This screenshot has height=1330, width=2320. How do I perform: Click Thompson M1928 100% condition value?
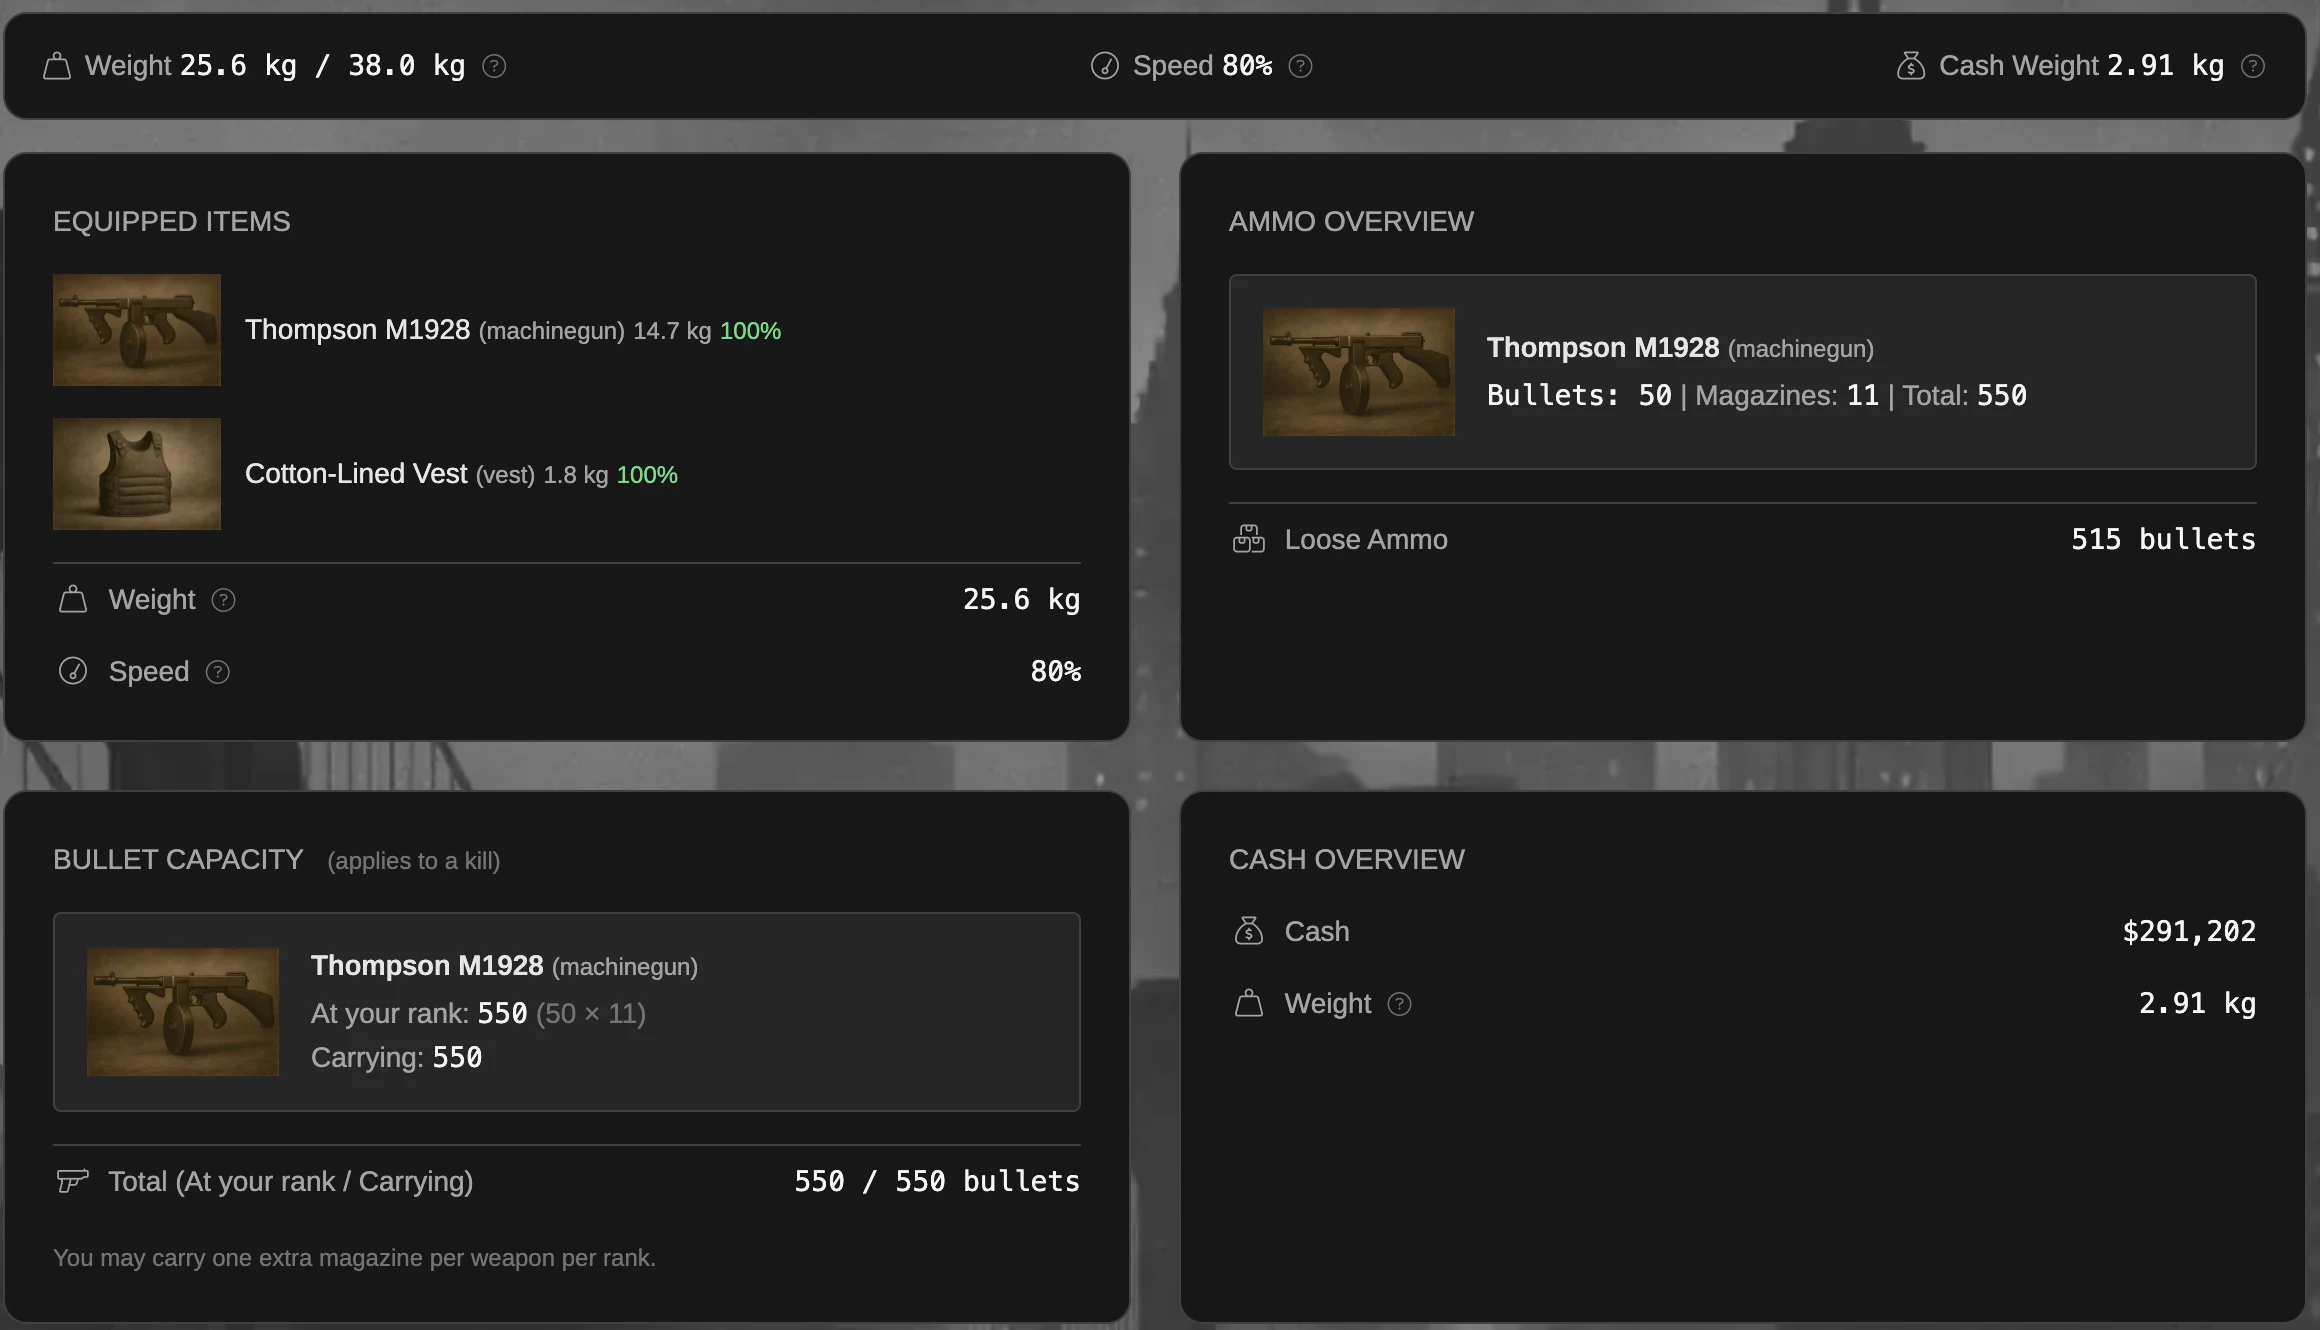click(750, 331)
